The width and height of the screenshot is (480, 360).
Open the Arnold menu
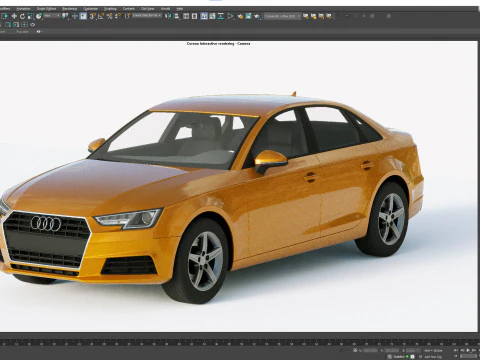(x=165, y=9)
